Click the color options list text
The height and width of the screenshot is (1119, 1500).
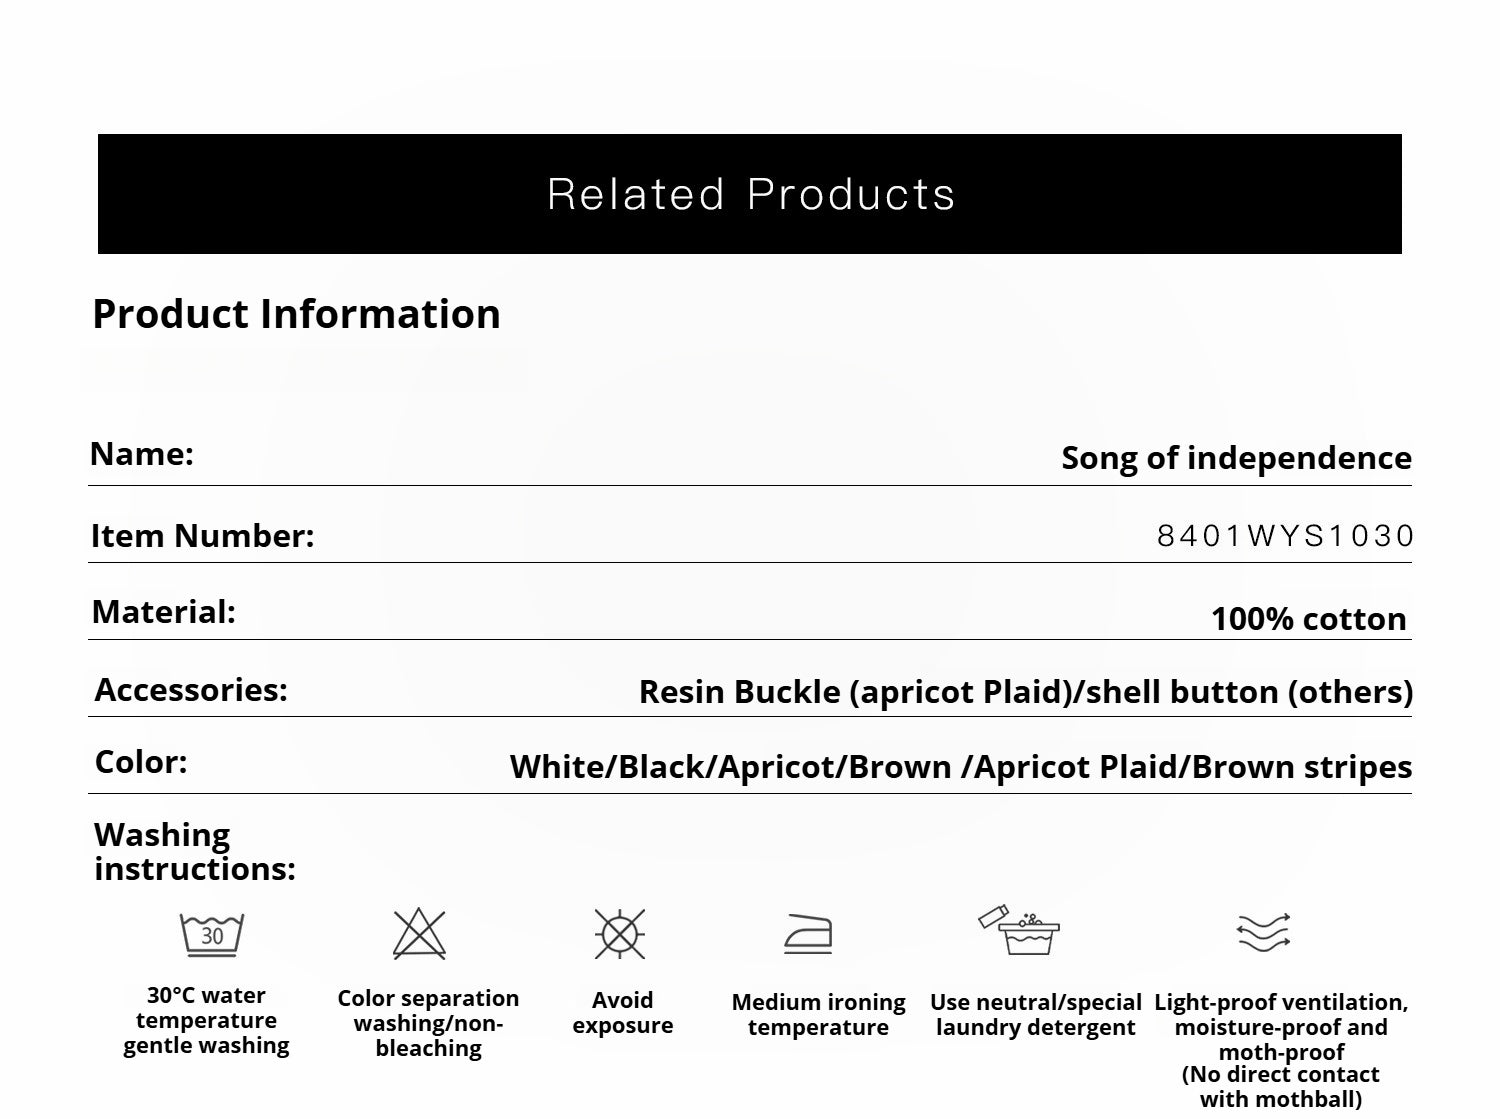point(960,767)
